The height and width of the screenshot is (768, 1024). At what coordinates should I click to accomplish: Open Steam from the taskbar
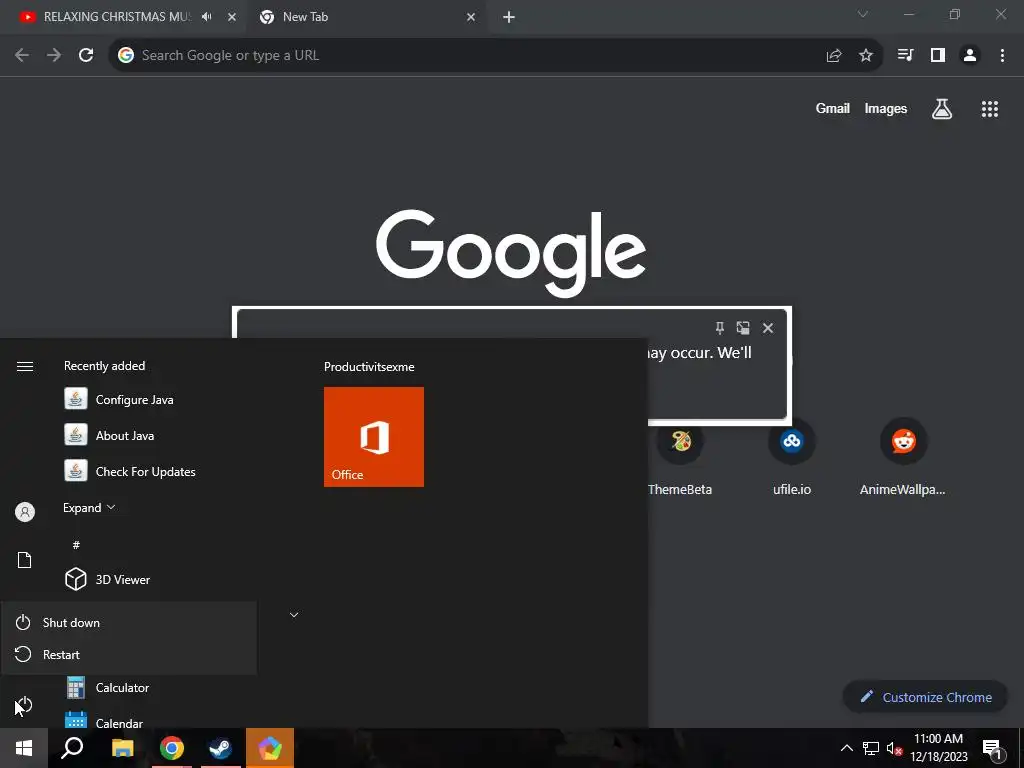220,748
